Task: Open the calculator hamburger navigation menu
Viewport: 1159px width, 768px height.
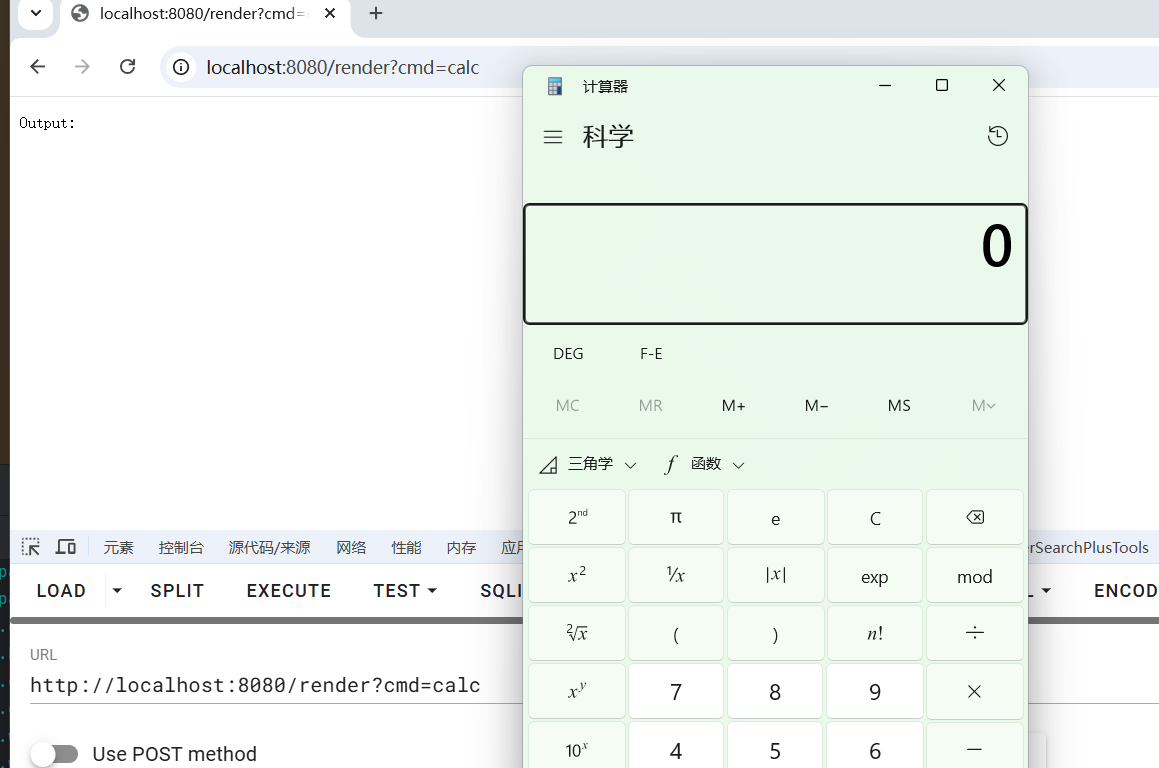Action: pyautogui.click(x=553, y=137)
